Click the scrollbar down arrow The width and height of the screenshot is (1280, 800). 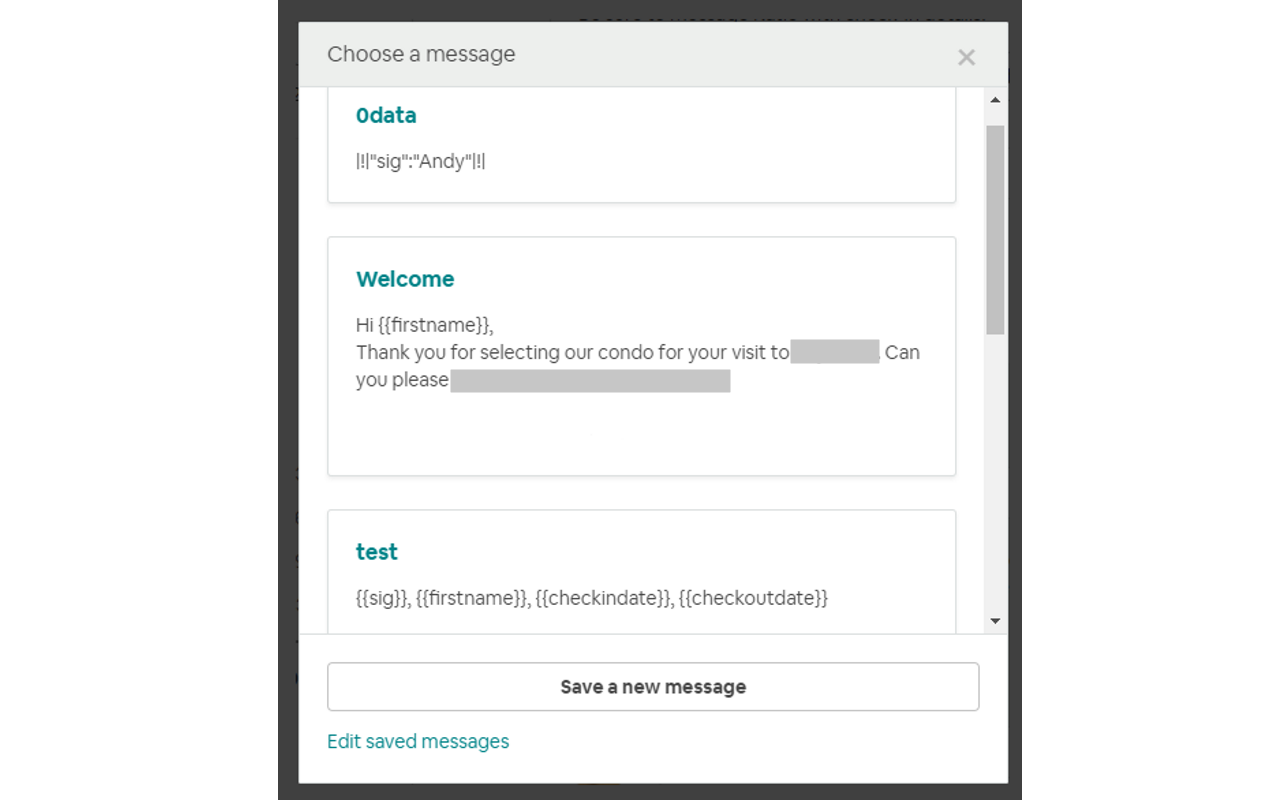(995, 620)
